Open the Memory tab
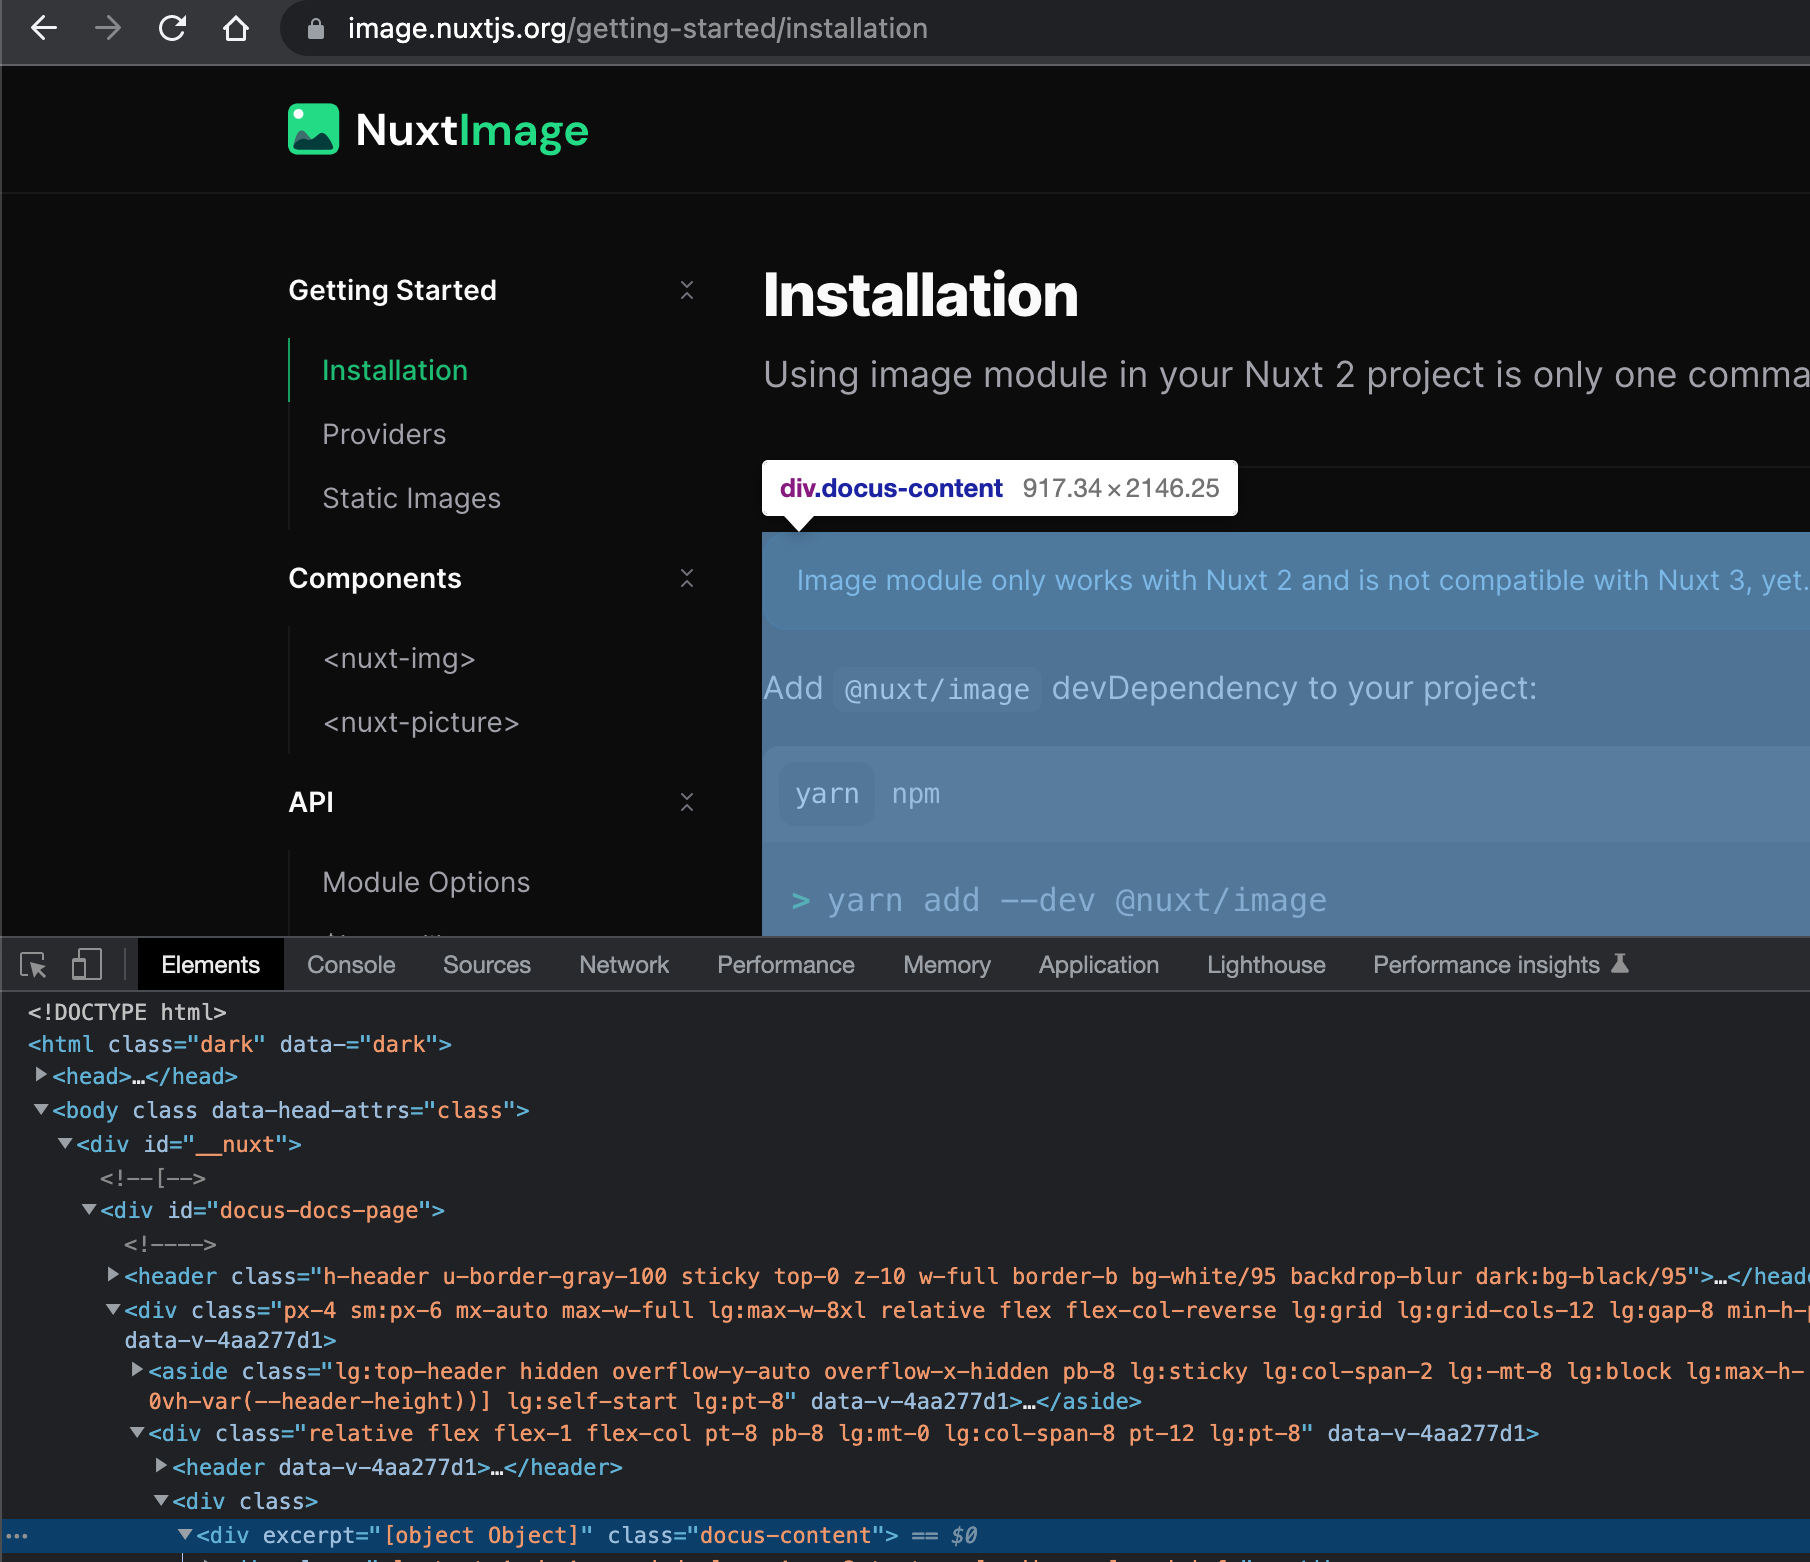Screen dimensions: 1810x1562 (x=947, y=965)
